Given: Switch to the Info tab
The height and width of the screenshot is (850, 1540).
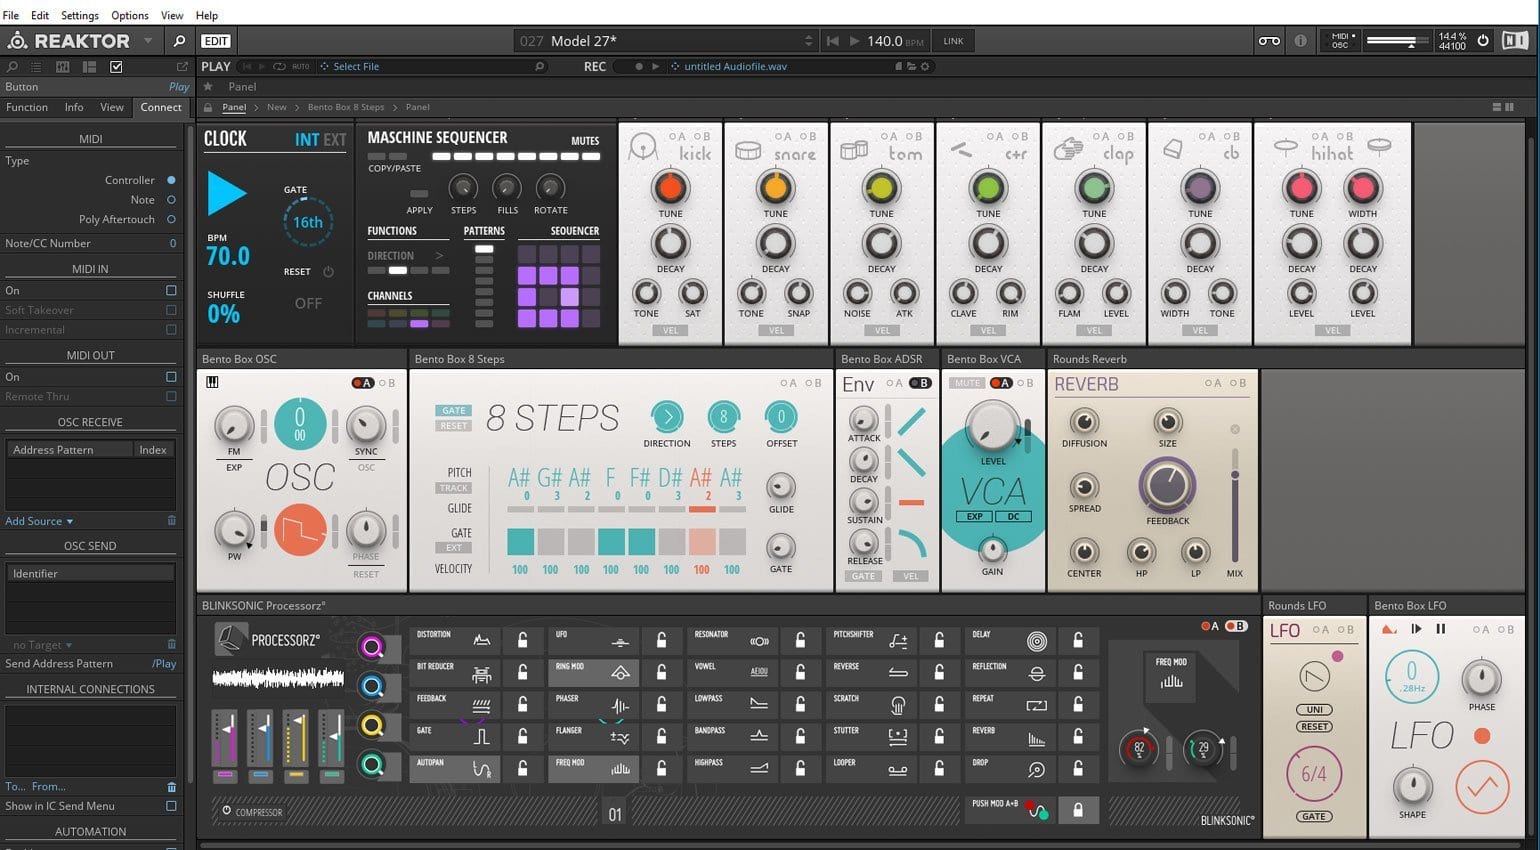Looking at the screenshot, I should (74, 107).
